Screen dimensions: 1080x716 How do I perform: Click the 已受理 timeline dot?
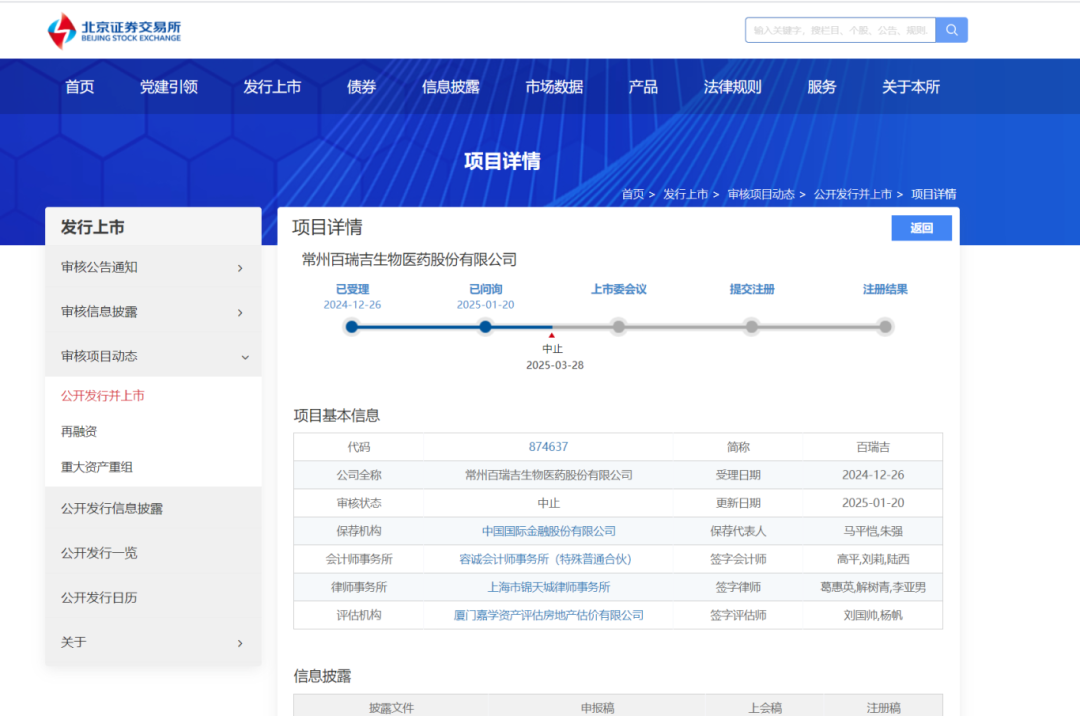pyautogui.click(x=352, y=326)
